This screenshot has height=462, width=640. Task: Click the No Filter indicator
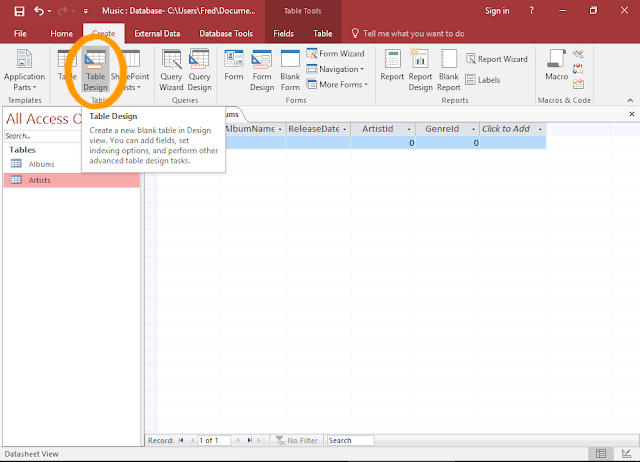point(296,440)
